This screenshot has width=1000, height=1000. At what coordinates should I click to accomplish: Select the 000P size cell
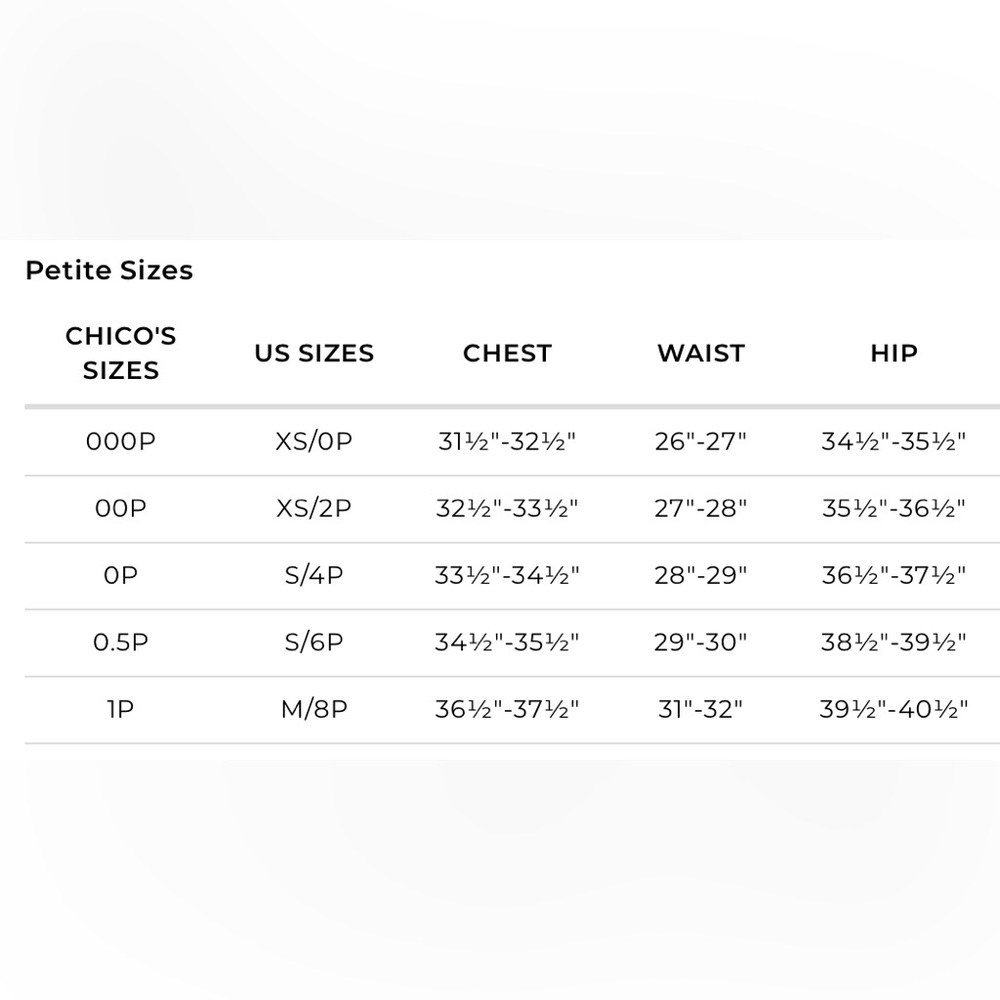click(x=121, y=441)
